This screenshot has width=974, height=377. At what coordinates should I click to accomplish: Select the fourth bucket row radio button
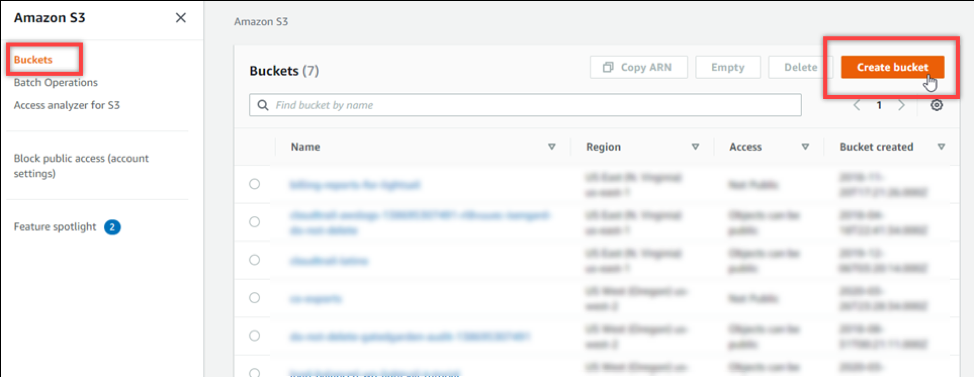click(254, 298)
